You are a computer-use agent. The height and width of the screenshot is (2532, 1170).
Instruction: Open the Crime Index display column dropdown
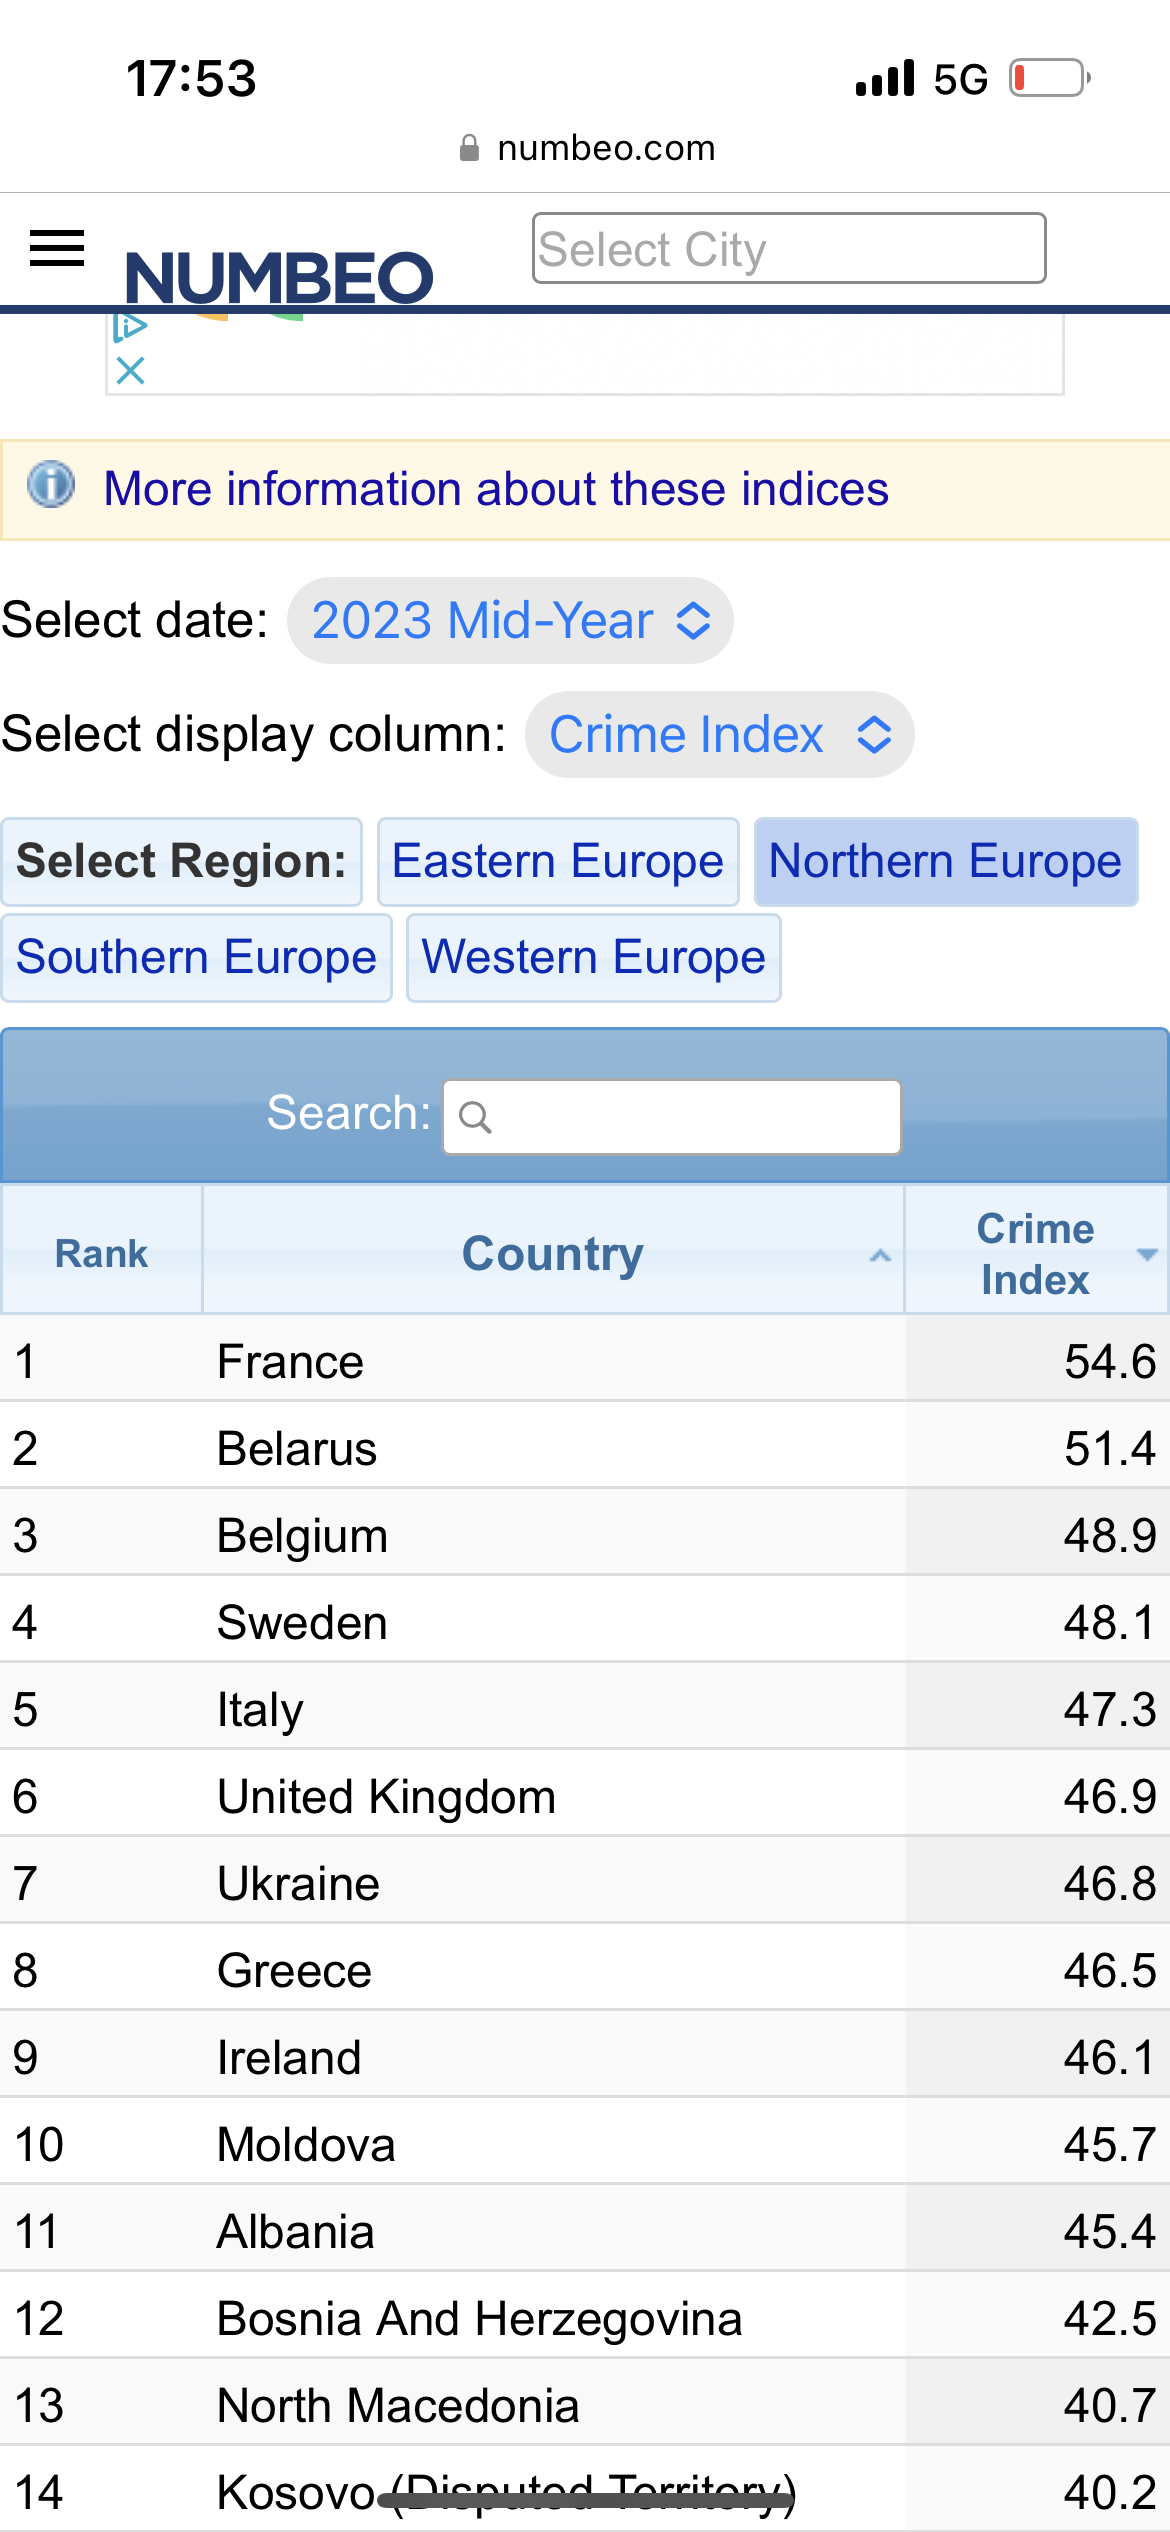pyautogui.click(x=719, y=735)
